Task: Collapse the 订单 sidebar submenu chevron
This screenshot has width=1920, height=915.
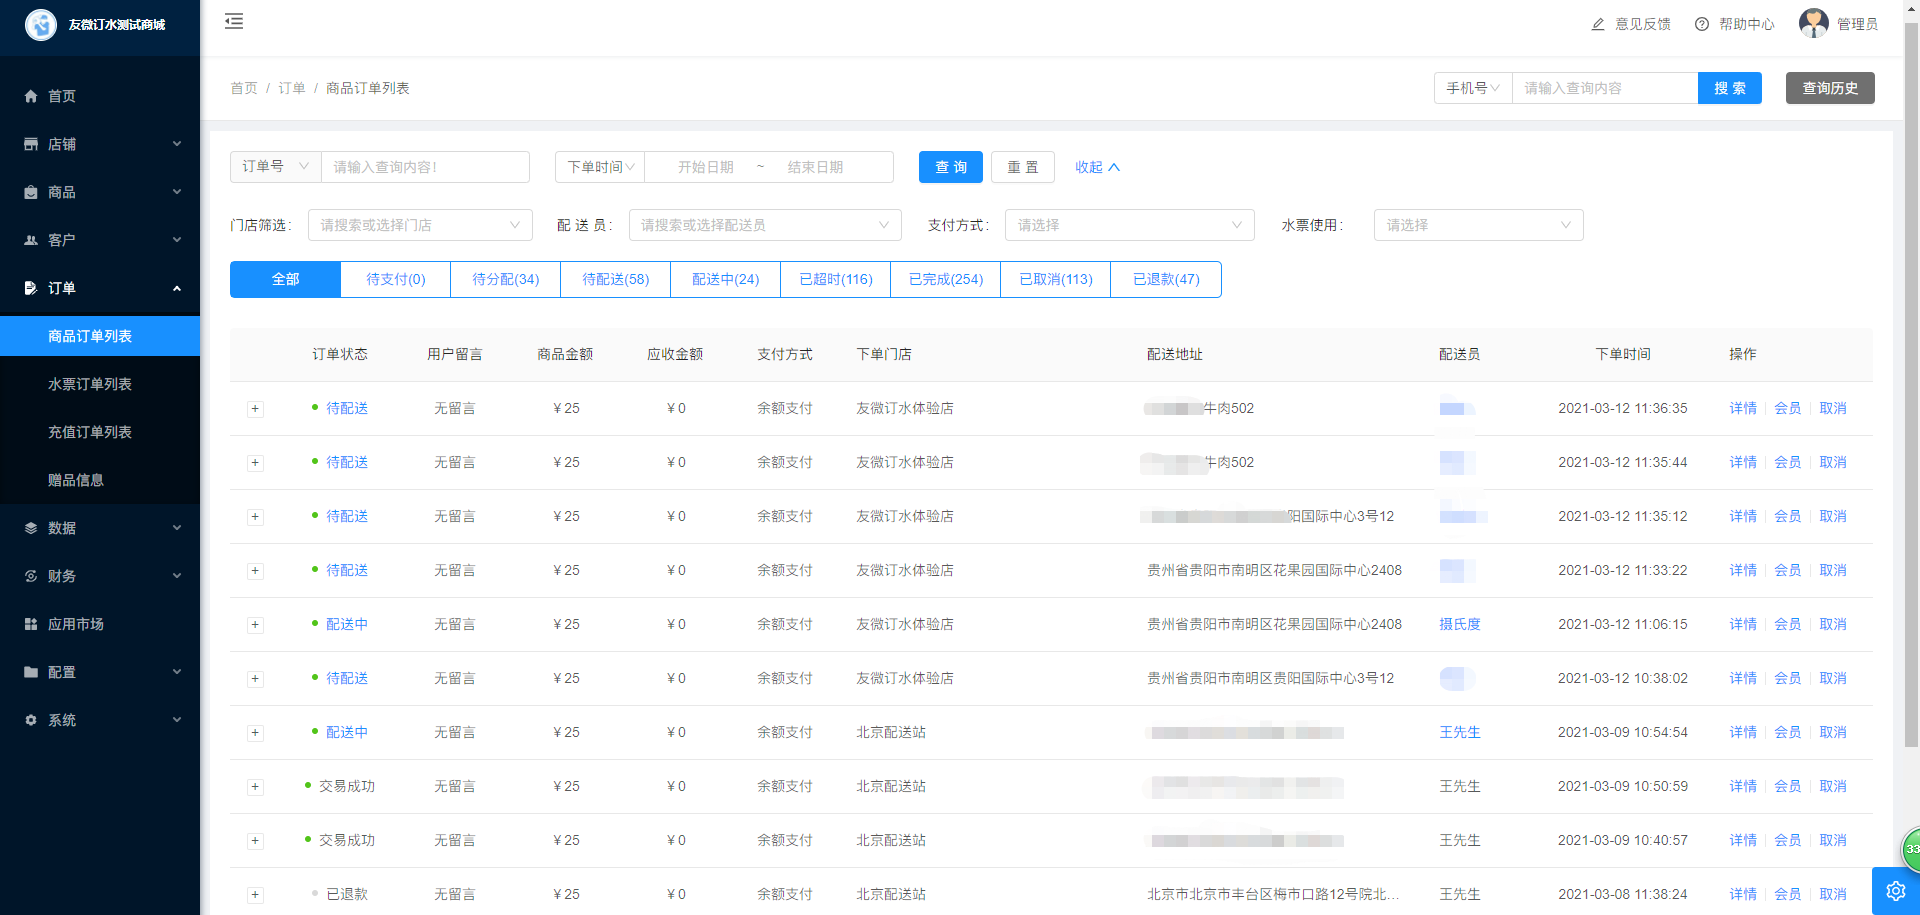Action: pyautogui.click(x=177, y=288)
